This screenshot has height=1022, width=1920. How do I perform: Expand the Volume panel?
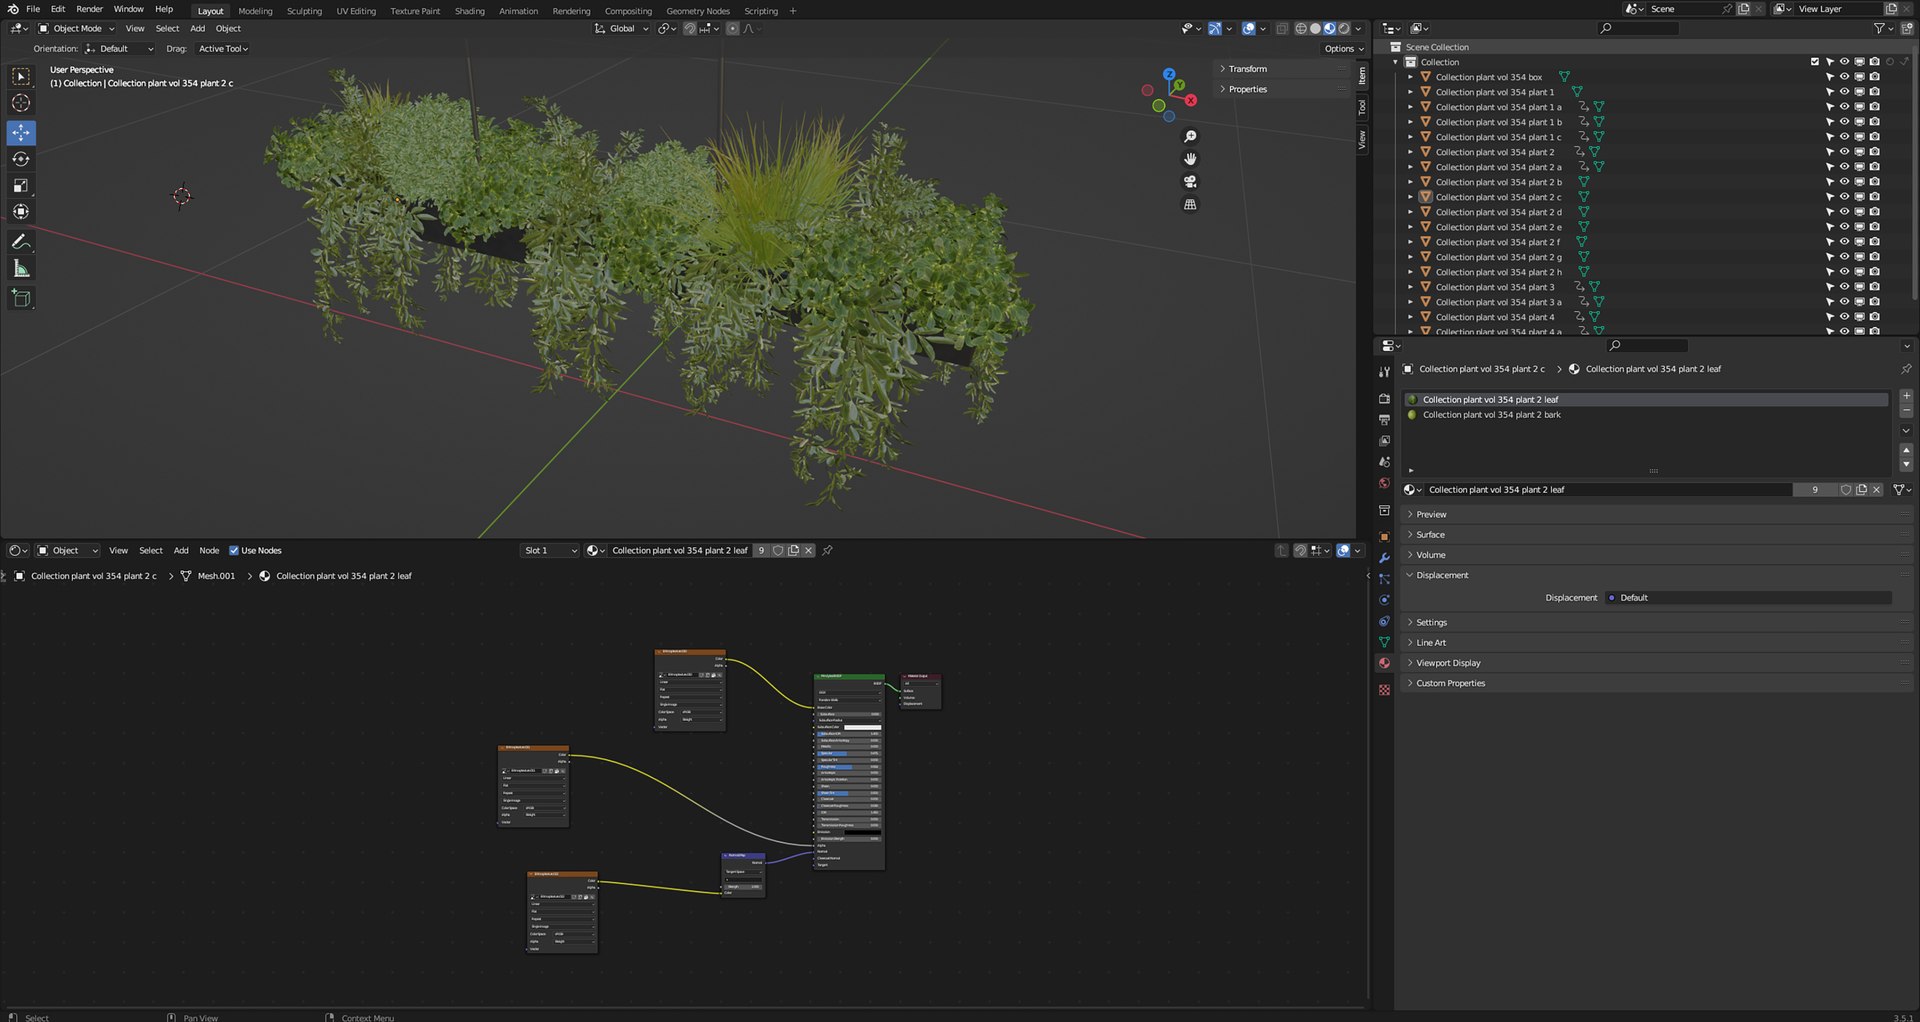coord(1655,555)
